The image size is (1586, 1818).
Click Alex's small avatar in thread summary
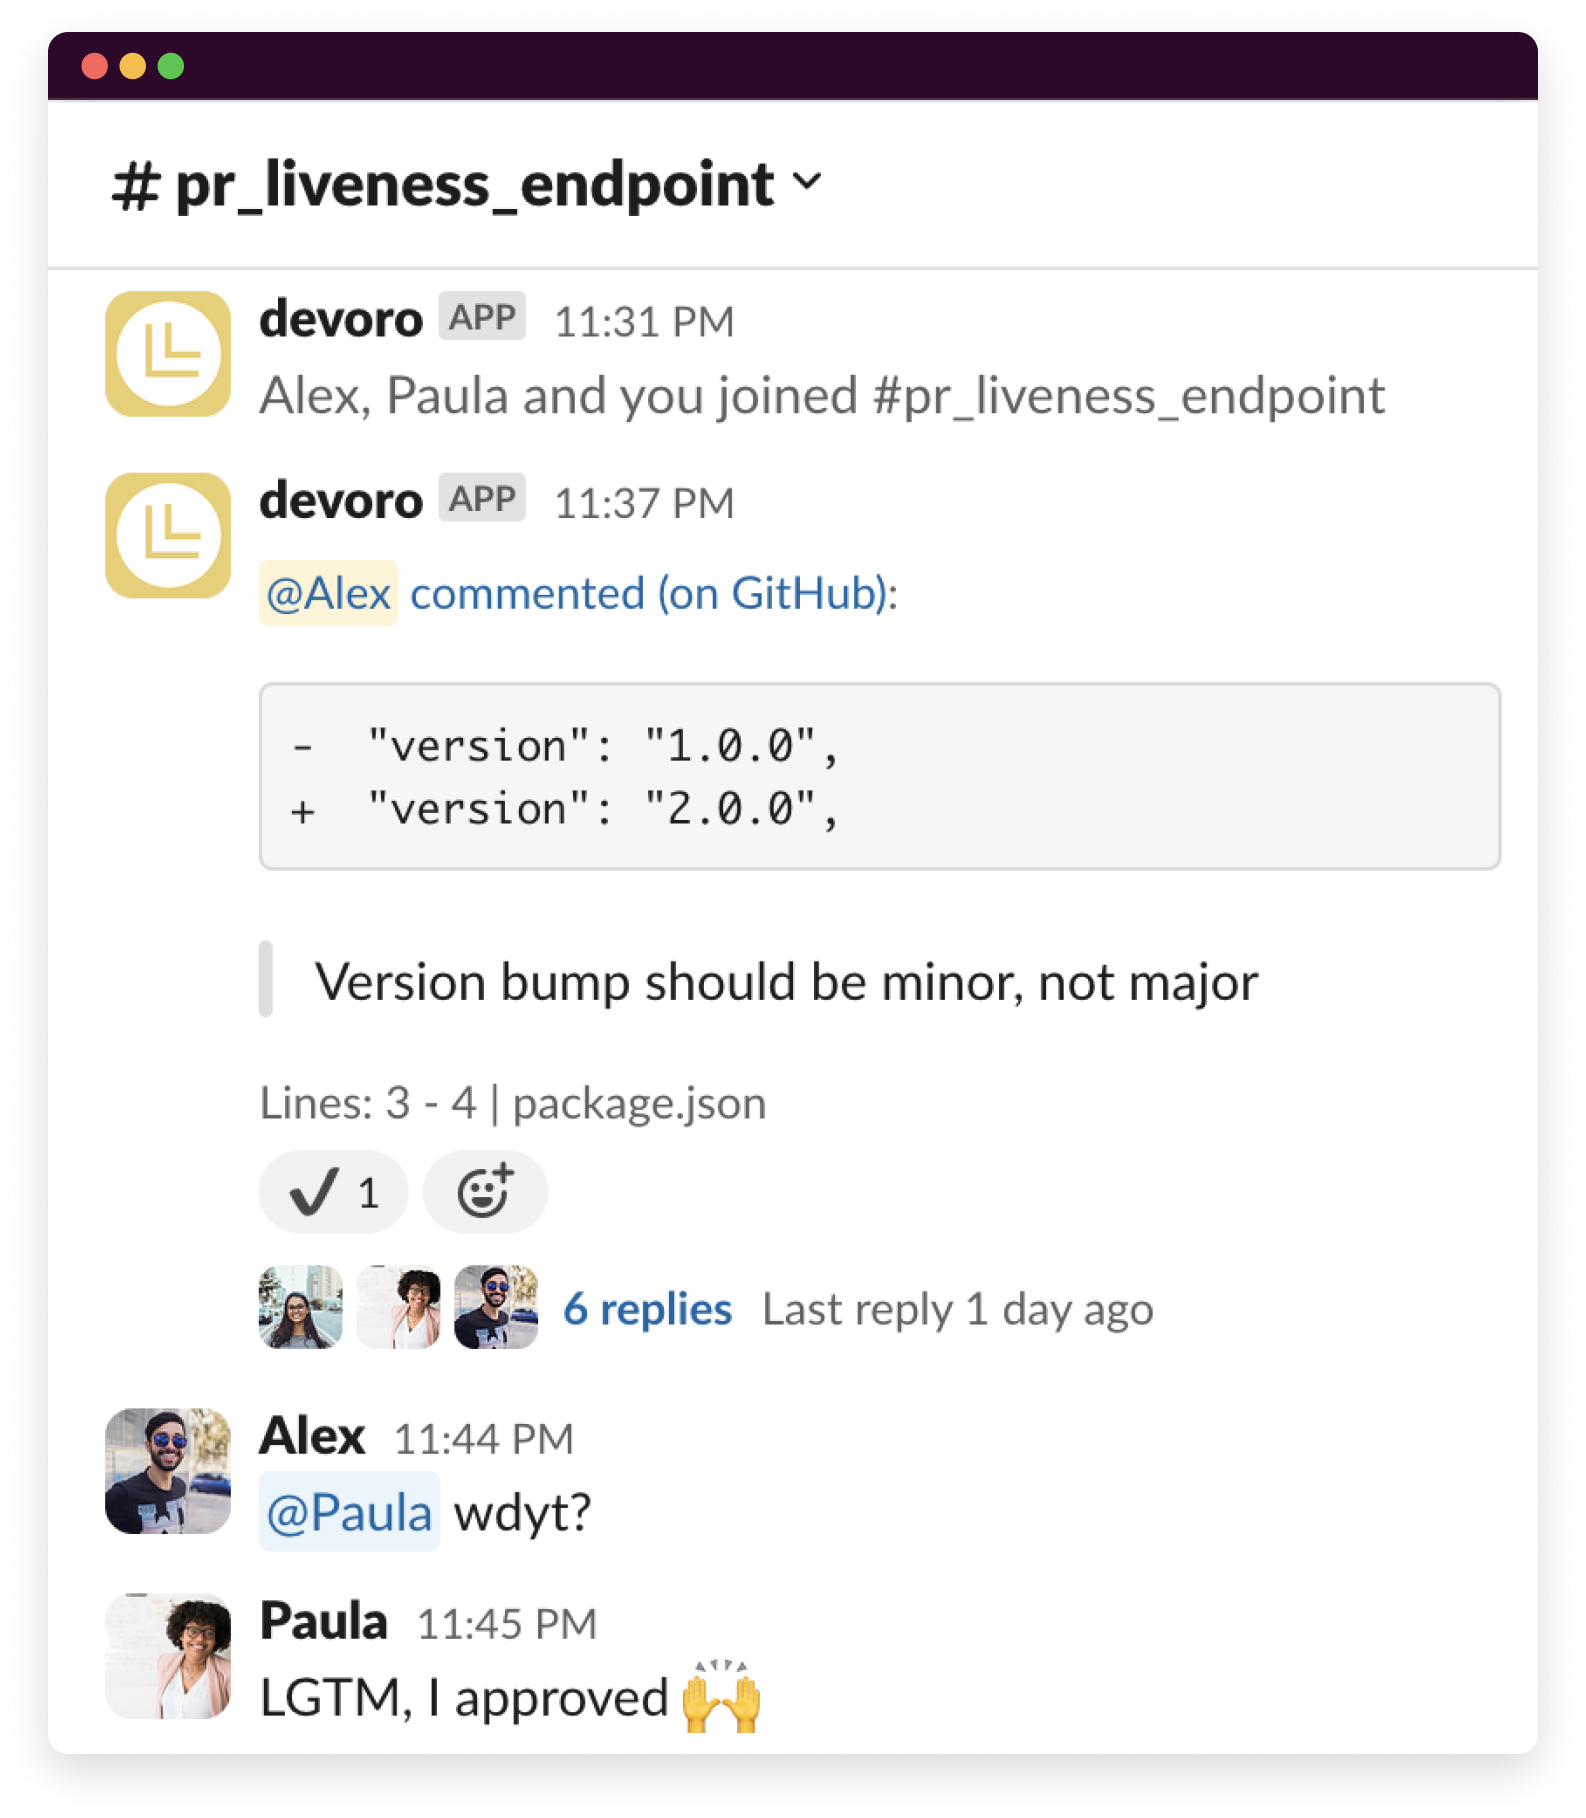(x=496, y=1307)
